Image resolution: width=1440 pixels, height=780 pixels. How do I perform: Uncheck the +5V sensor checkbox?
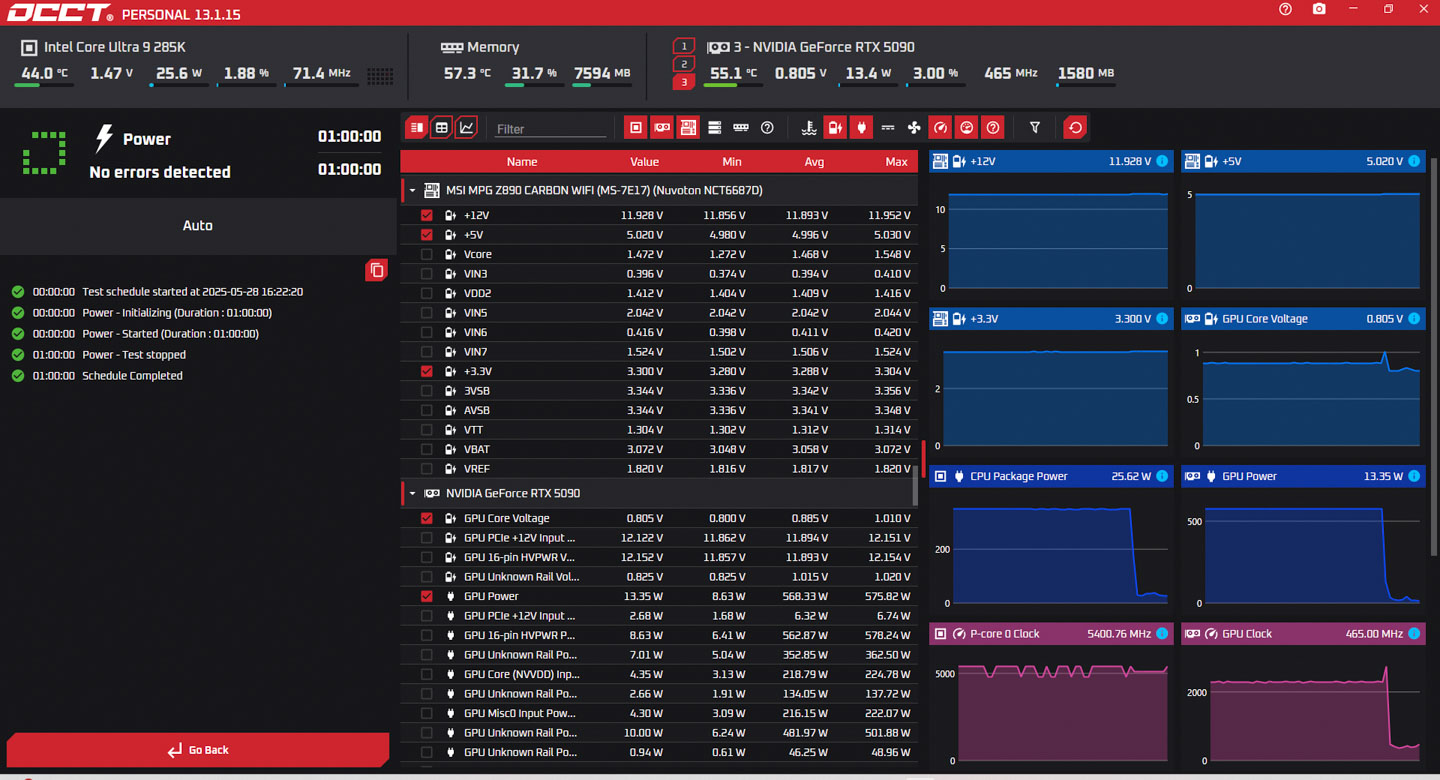tap(427, 235)
